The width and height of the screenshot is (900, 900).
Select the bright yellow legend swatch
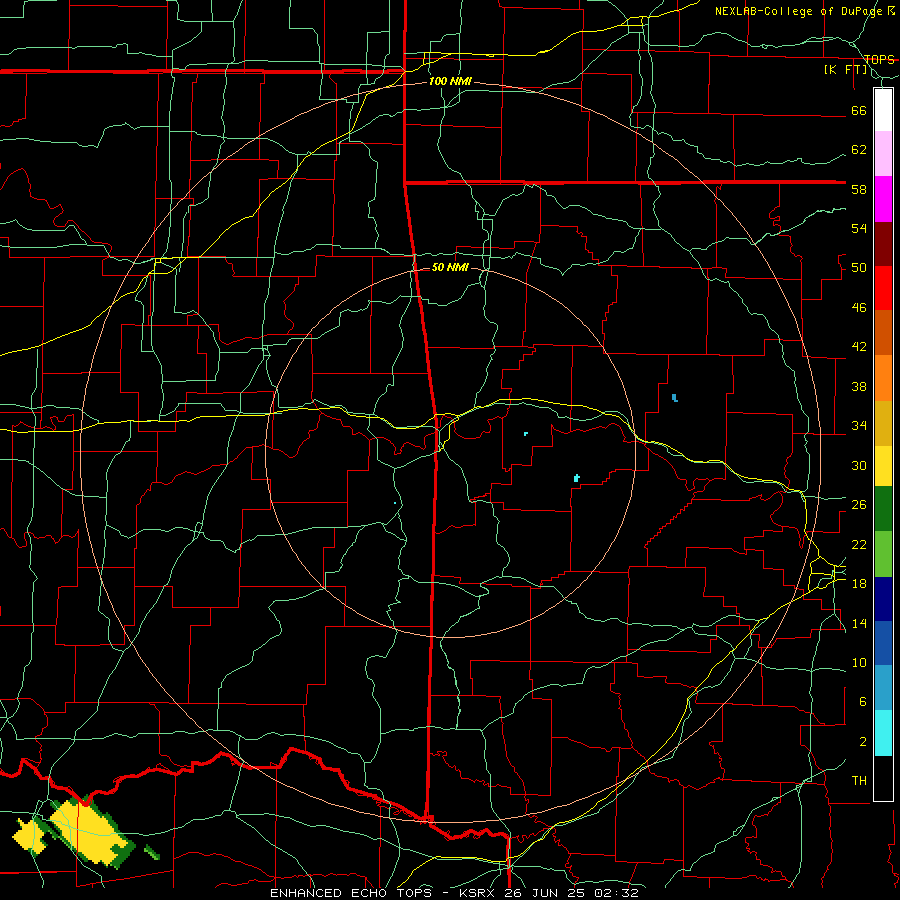883,466
